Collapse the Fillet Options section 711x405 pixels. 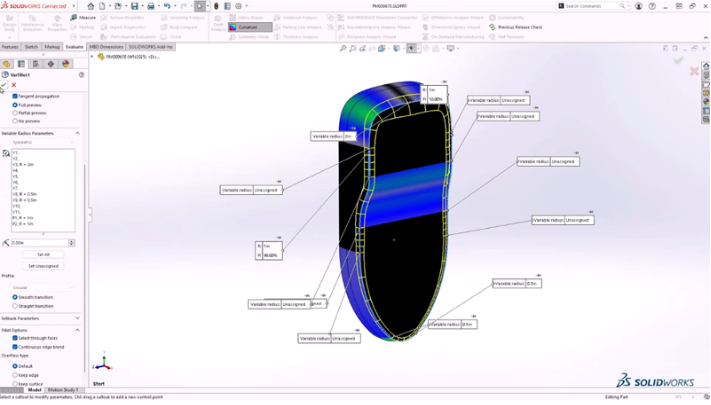tap(77, 330)
